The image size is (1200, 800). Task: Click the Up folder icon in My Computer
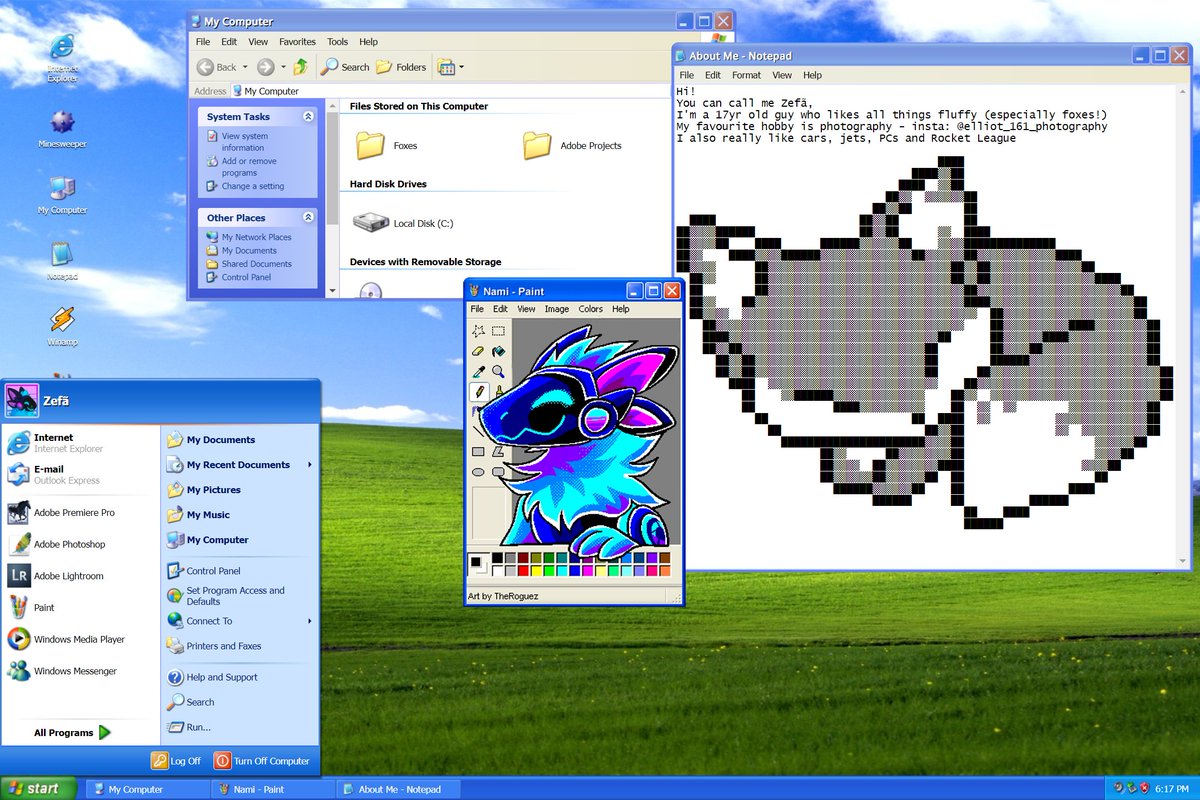pos(300,67)
